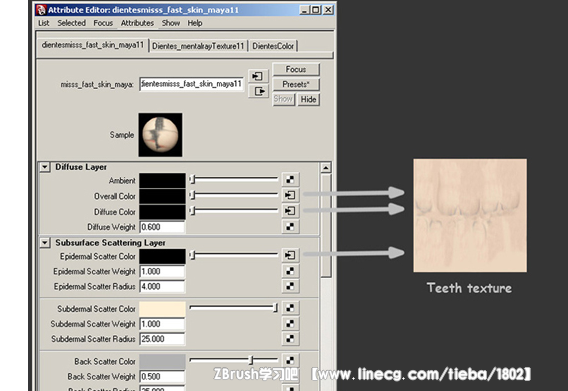This screenshot has height=391, width=568.
Task: Click the Diffuse Color swatch
Action: point(162,212)
